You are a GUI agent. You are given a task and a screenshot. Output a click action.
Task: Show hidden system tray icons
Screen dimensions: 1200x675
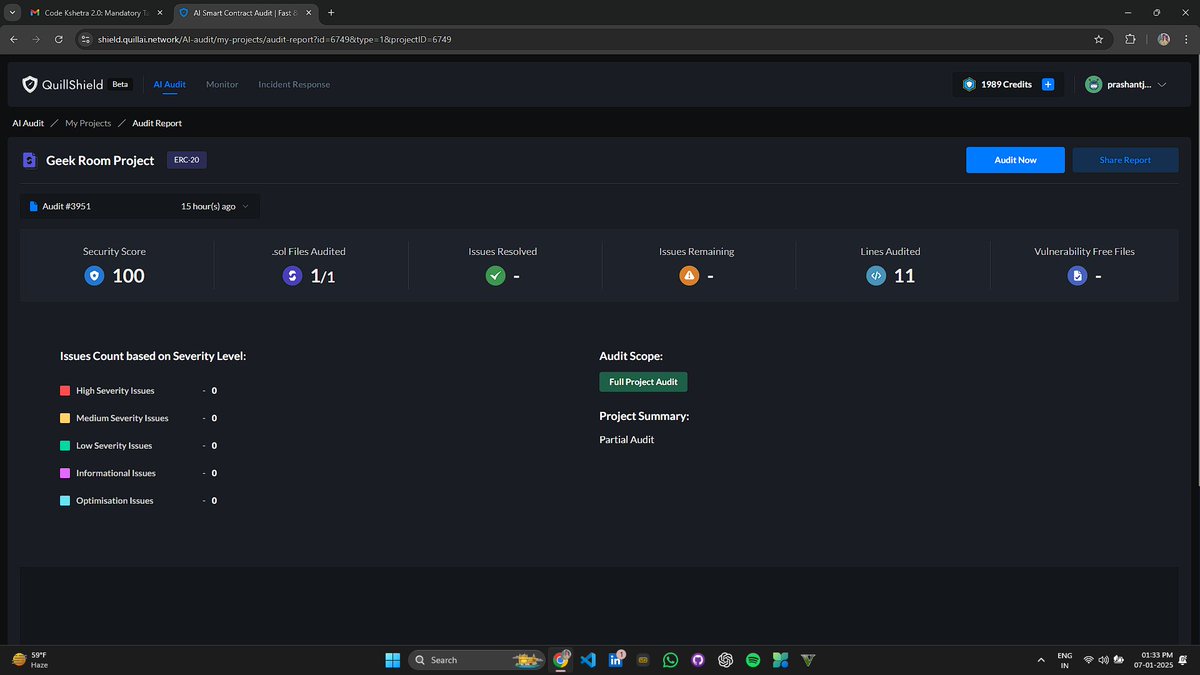pyautogui.click(x=1043, y=659)
